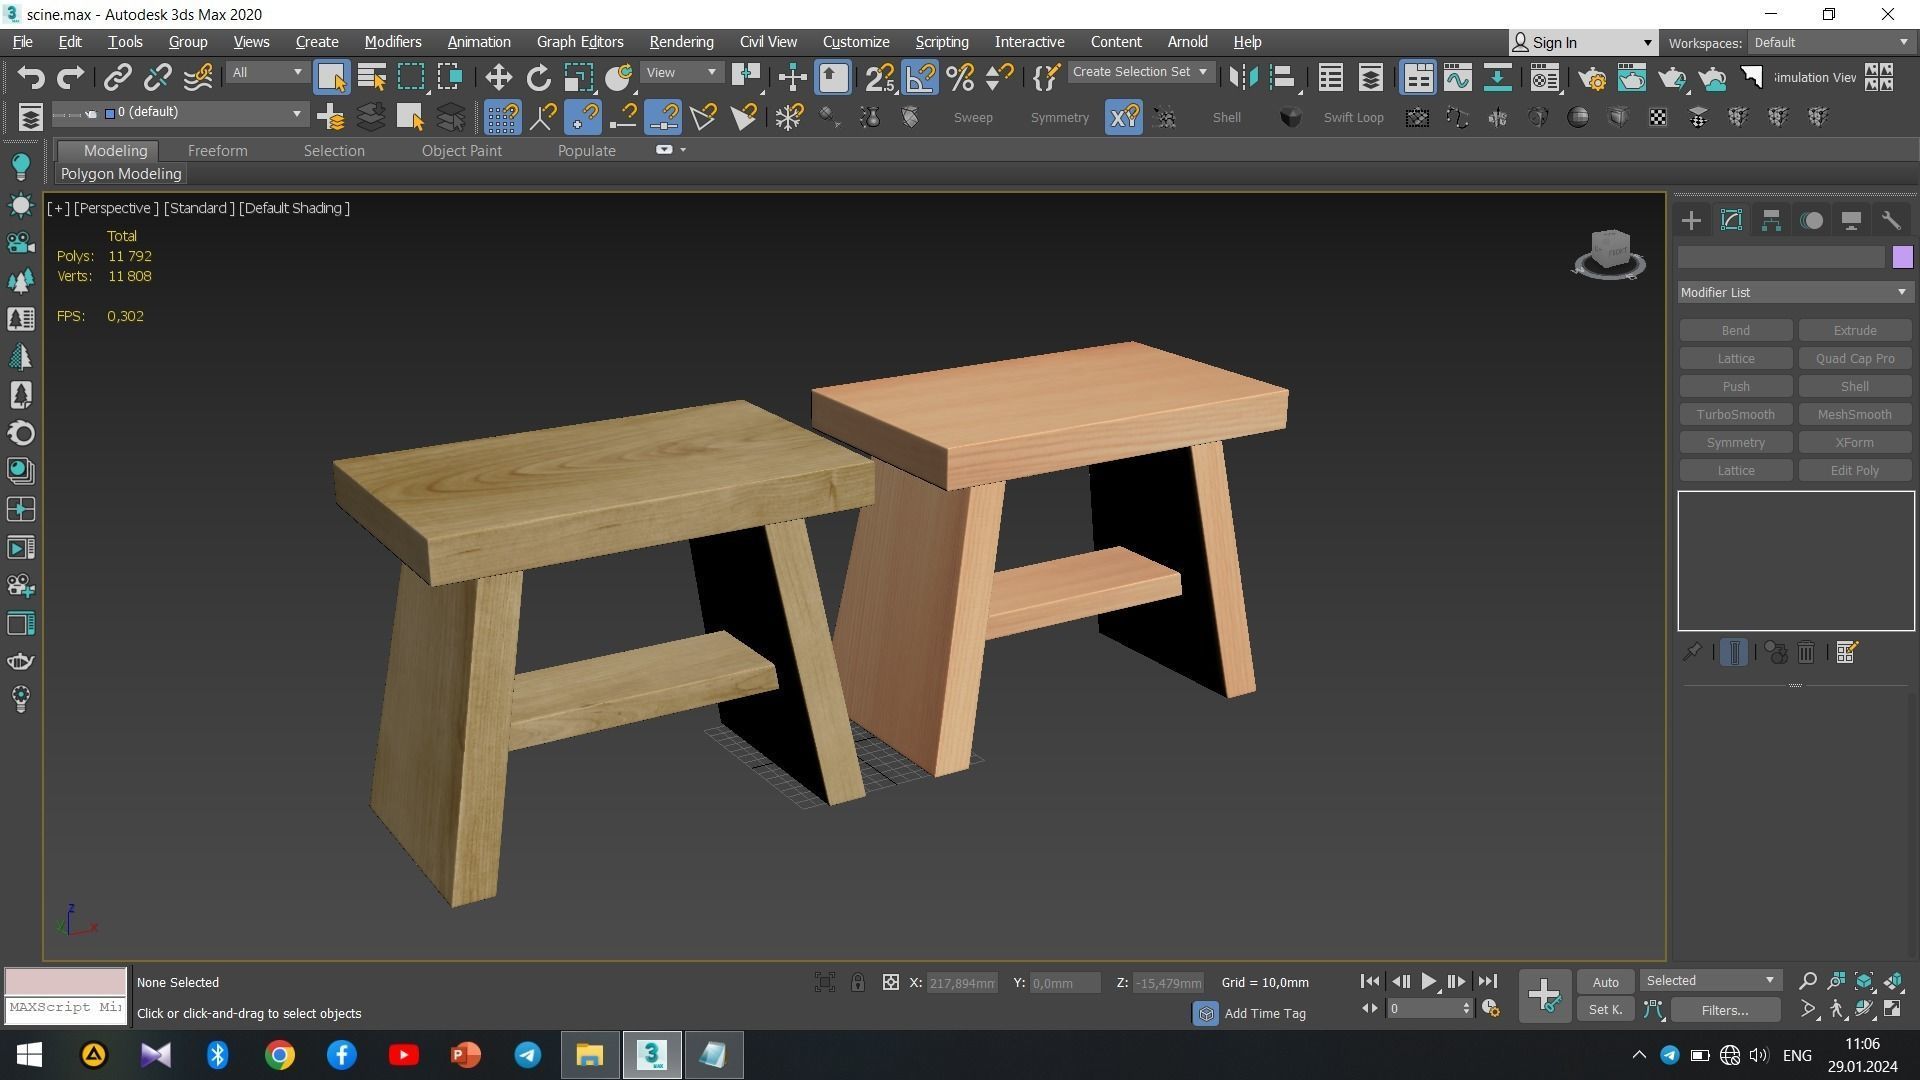Switch to the Freeform ribbon tab
1920x1080 pixels.
[x=217, y=151]
